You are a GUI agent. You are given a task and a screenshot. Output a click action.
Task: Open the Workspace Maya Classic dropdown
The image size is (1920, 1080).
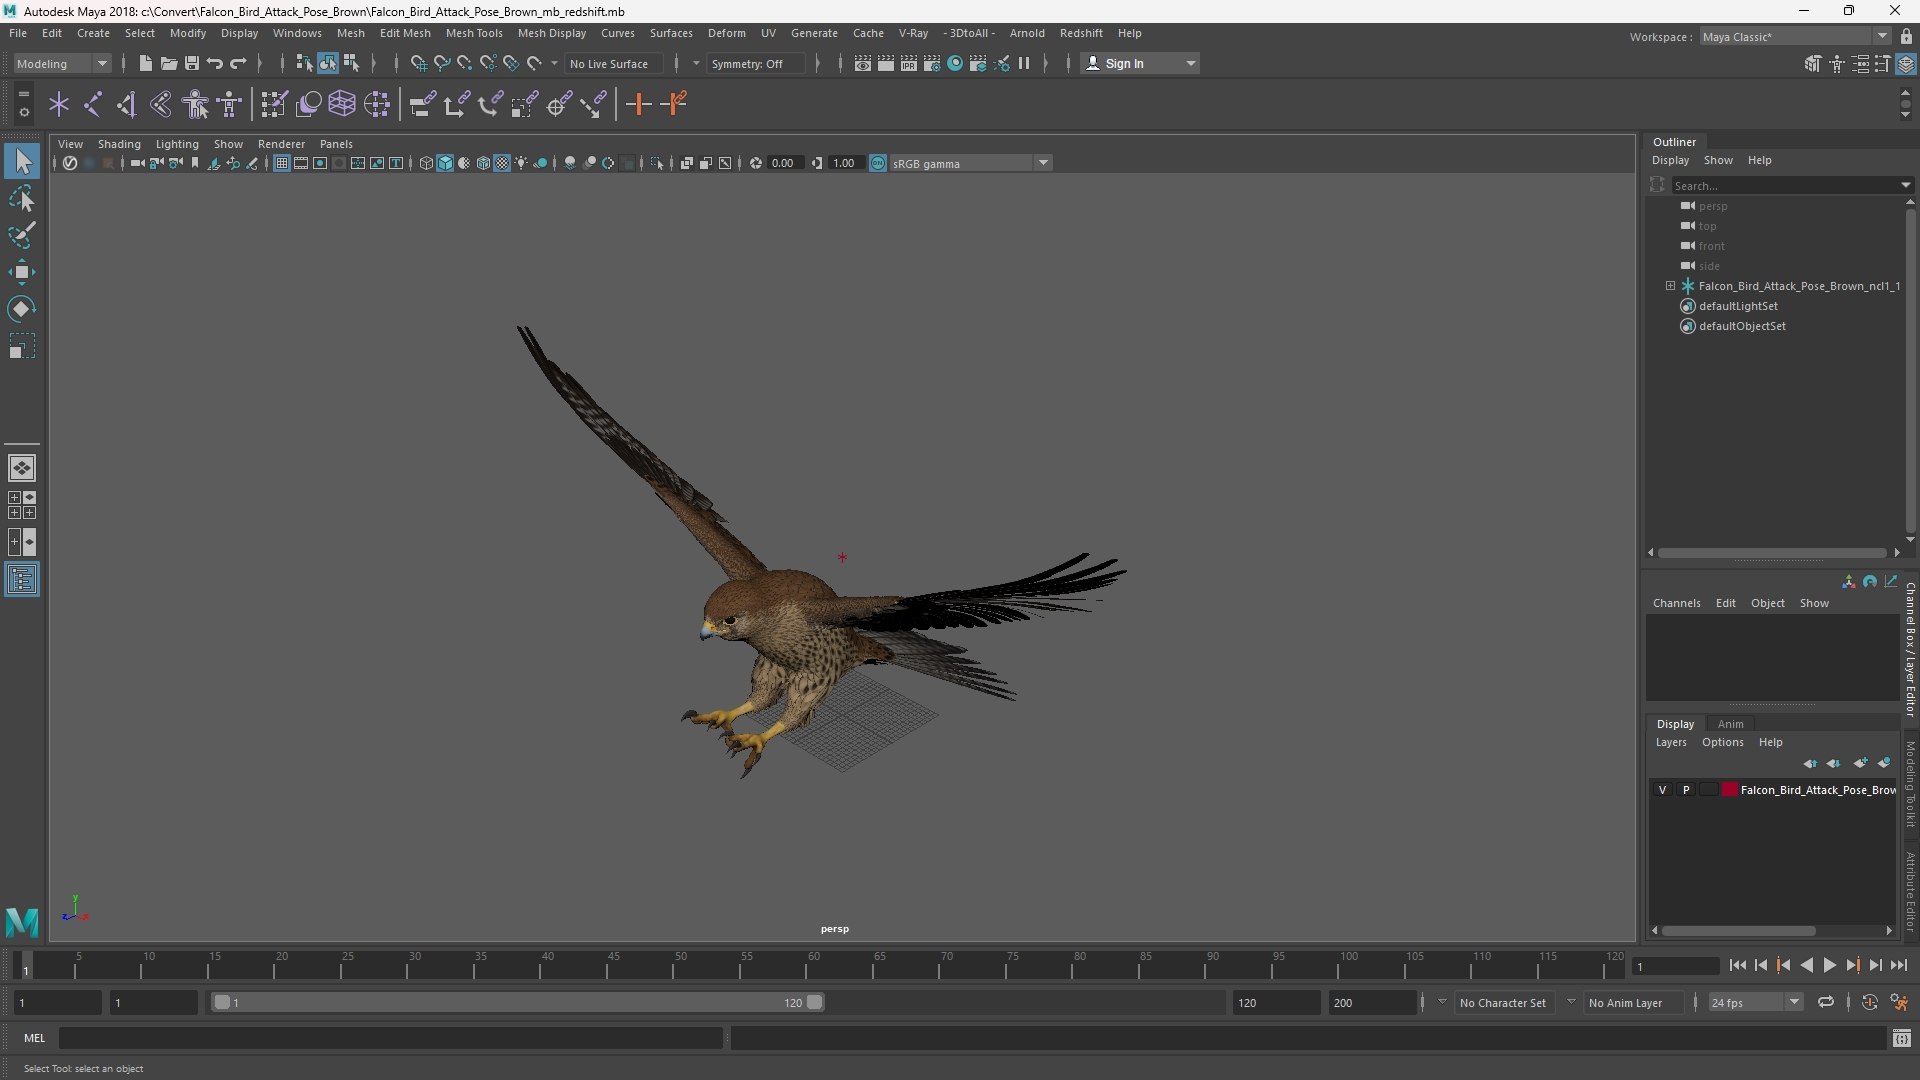tap(1795, 36)
